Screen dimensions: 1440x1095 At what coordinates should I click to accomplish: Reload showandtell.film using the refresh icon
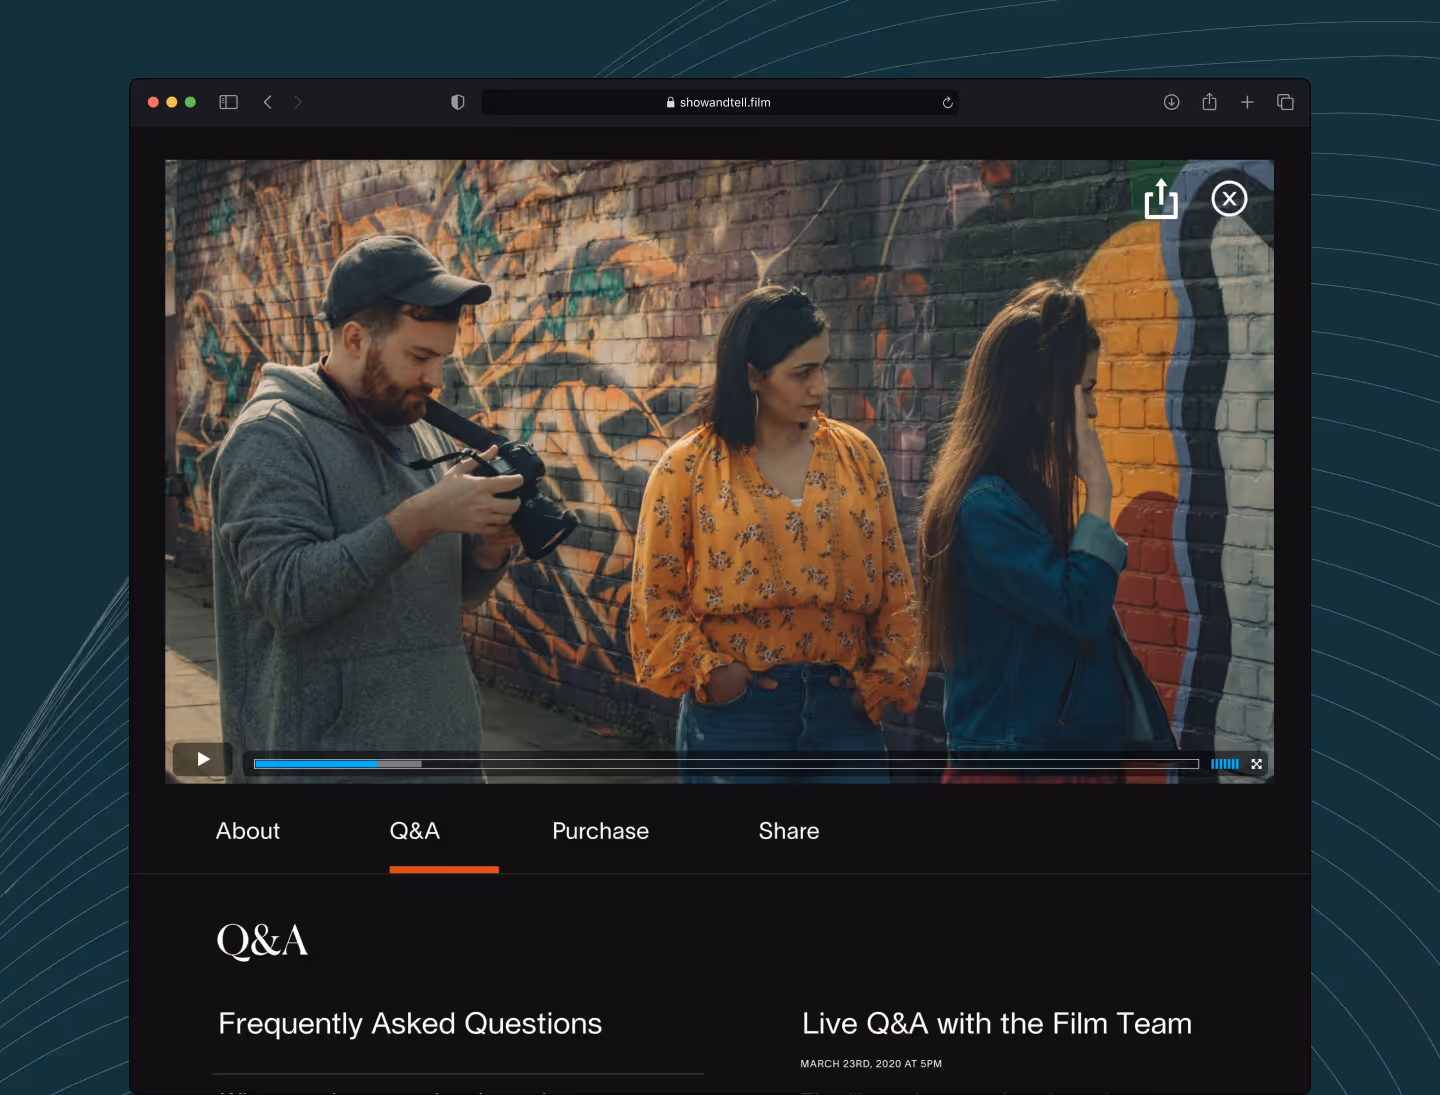[946, 101]
